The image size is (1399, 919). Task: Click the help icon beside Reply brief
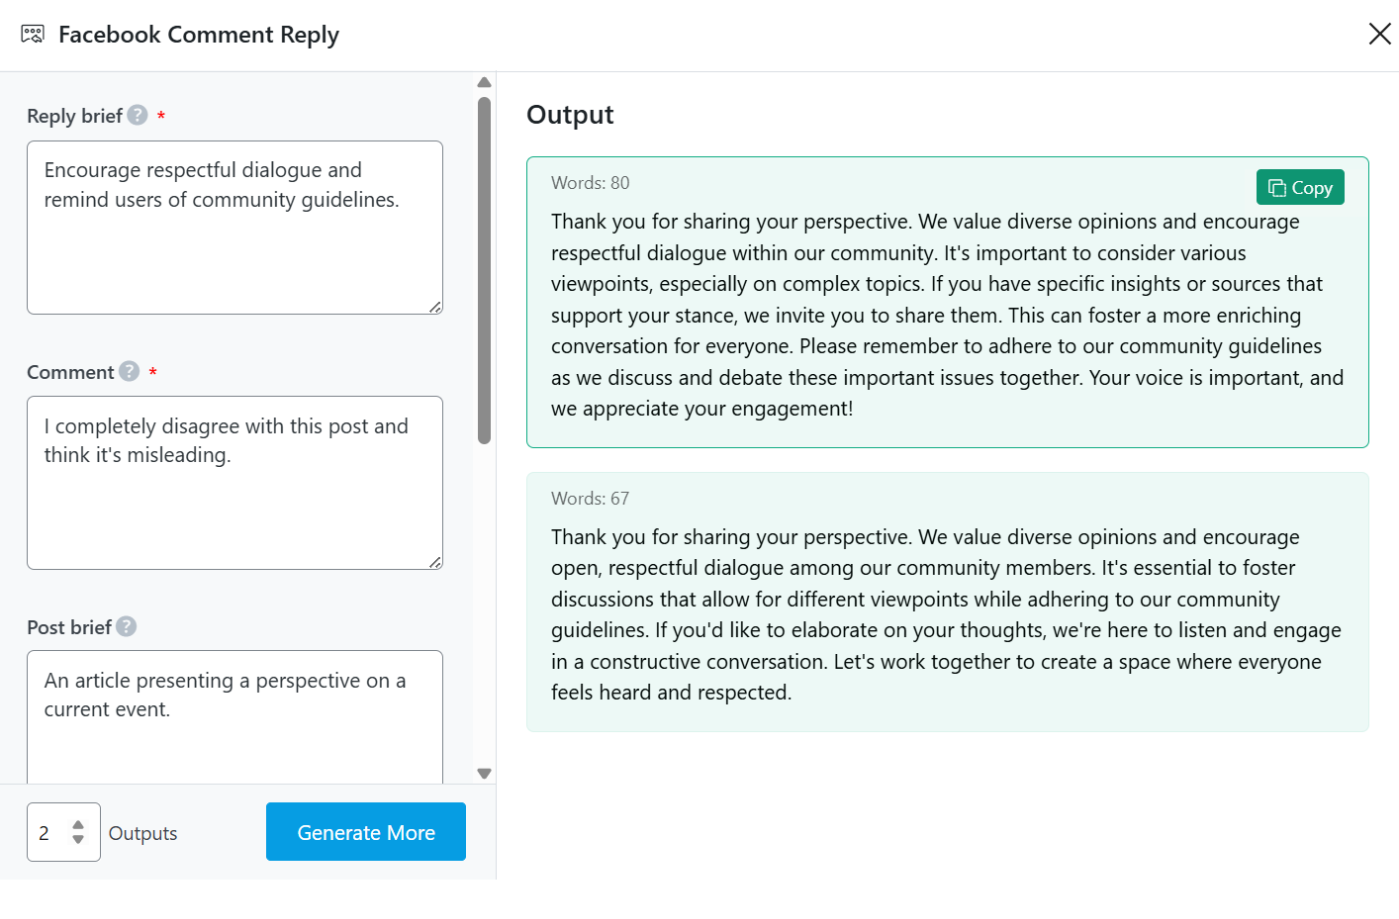(x=138, y=116)
